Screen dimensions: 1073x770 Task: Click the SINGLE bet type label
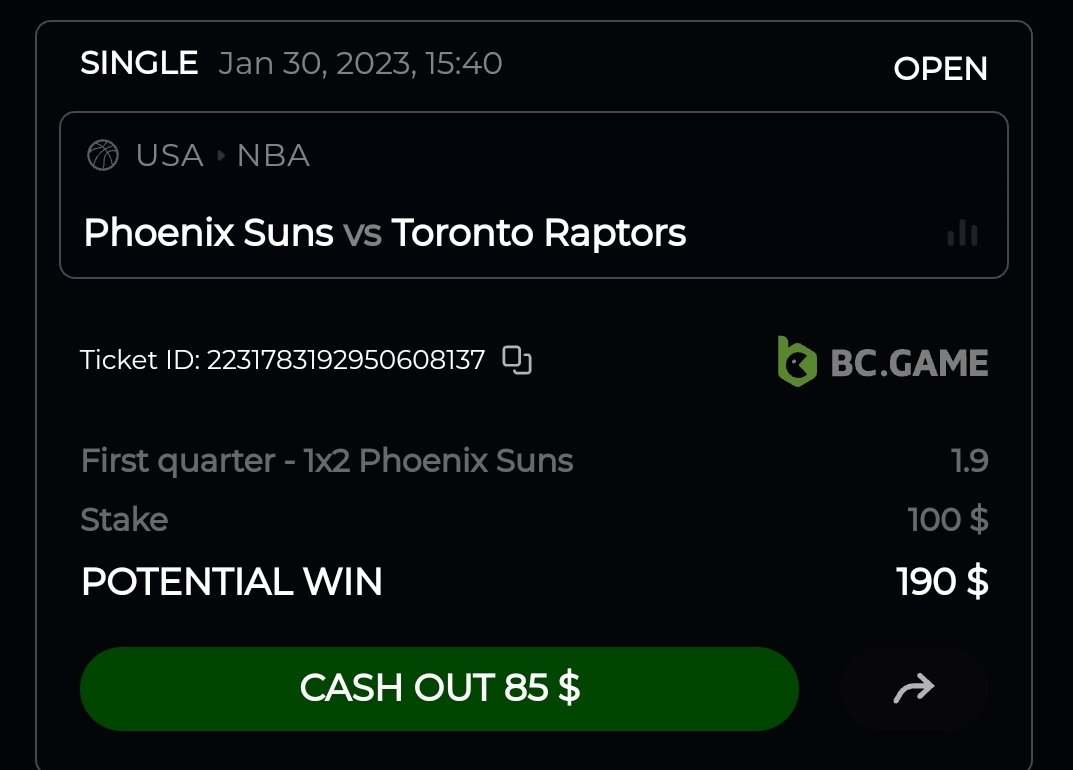pos(139,64)
